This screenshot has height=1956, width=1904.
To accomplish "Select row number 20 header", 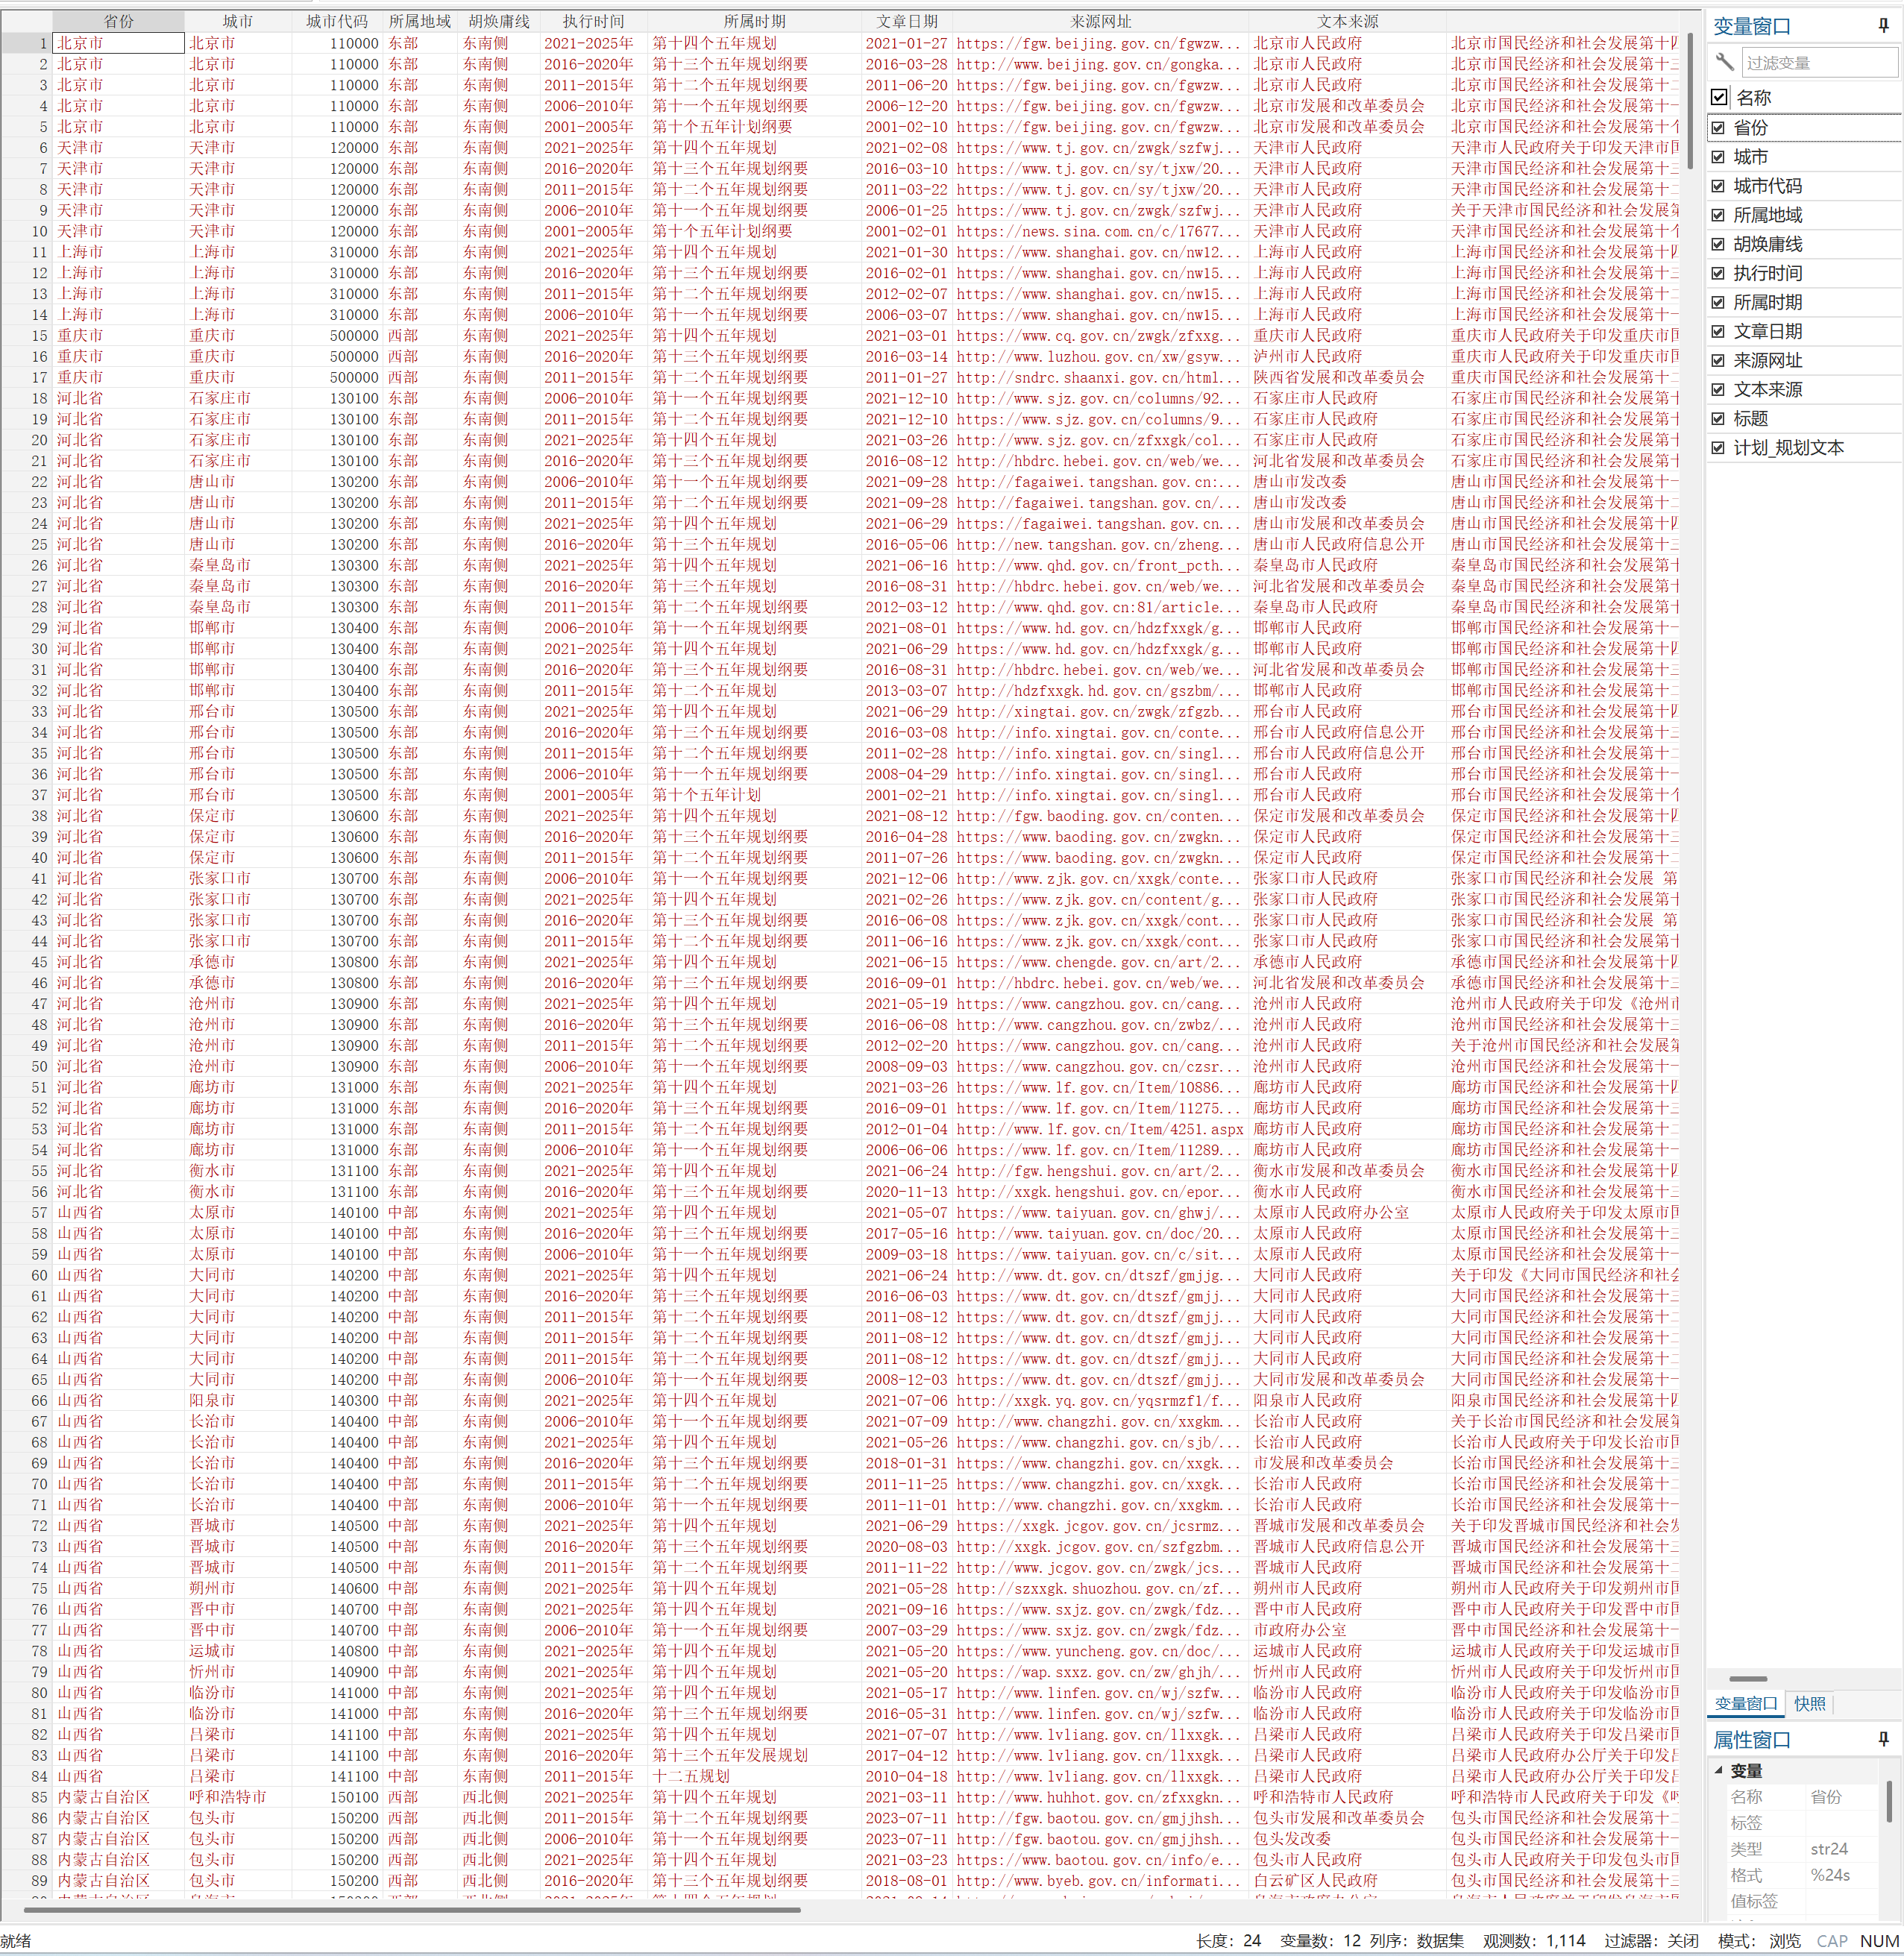I will click(x=27, y=440).
